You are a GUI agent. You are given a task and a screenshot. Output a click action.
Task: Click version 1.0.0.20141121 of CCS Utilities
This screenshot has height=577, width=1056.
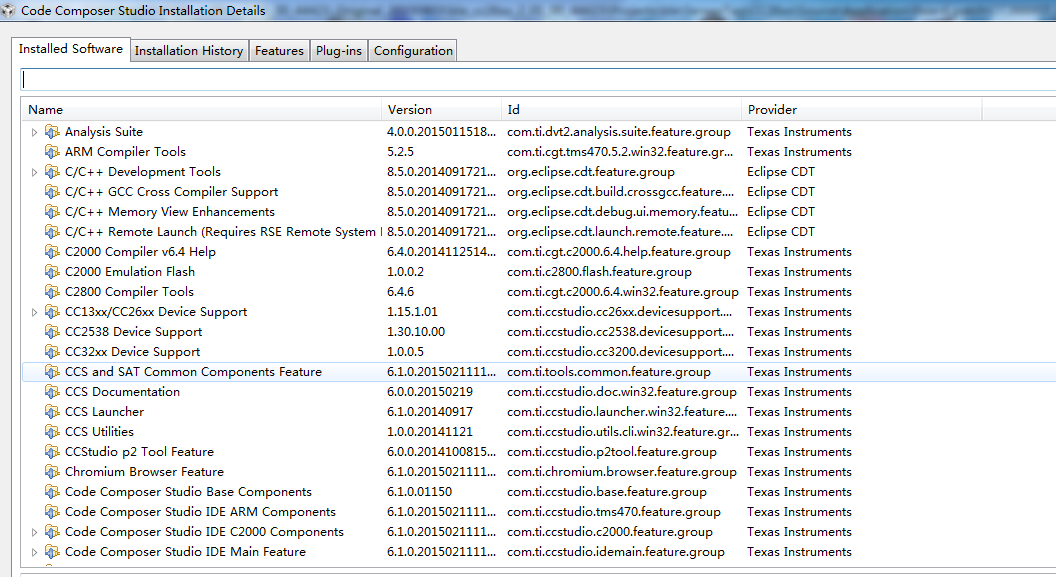click(430, 432)
